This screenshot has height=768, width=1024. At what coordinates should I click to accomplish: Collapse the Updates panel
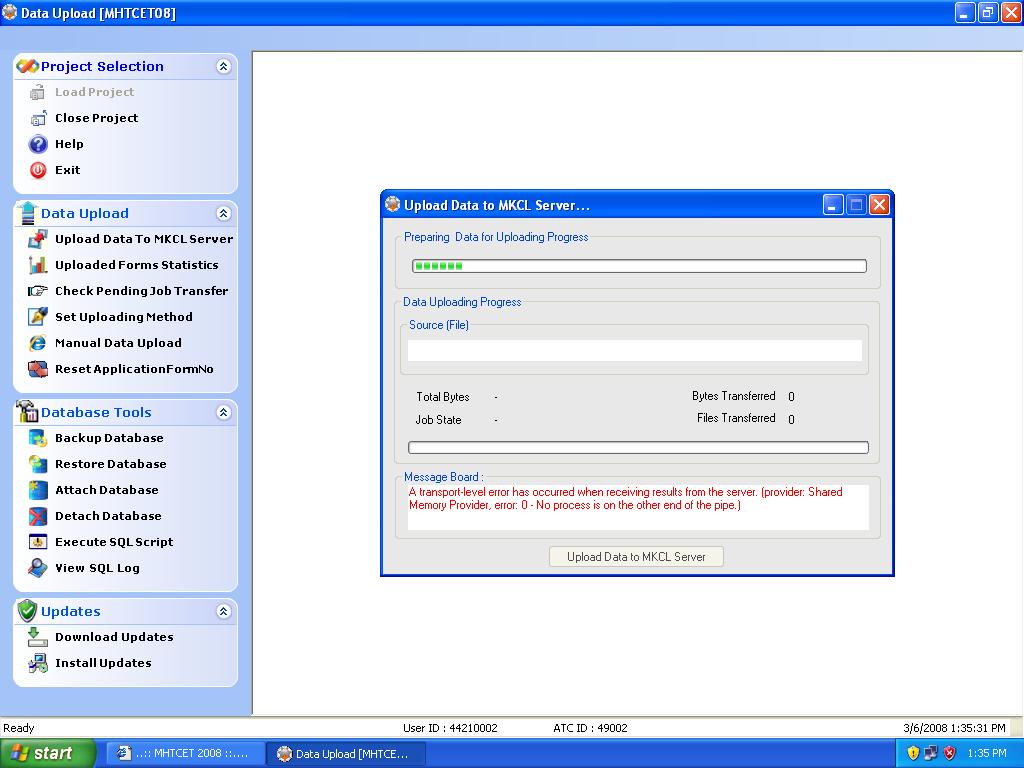(x=223, y=611)
